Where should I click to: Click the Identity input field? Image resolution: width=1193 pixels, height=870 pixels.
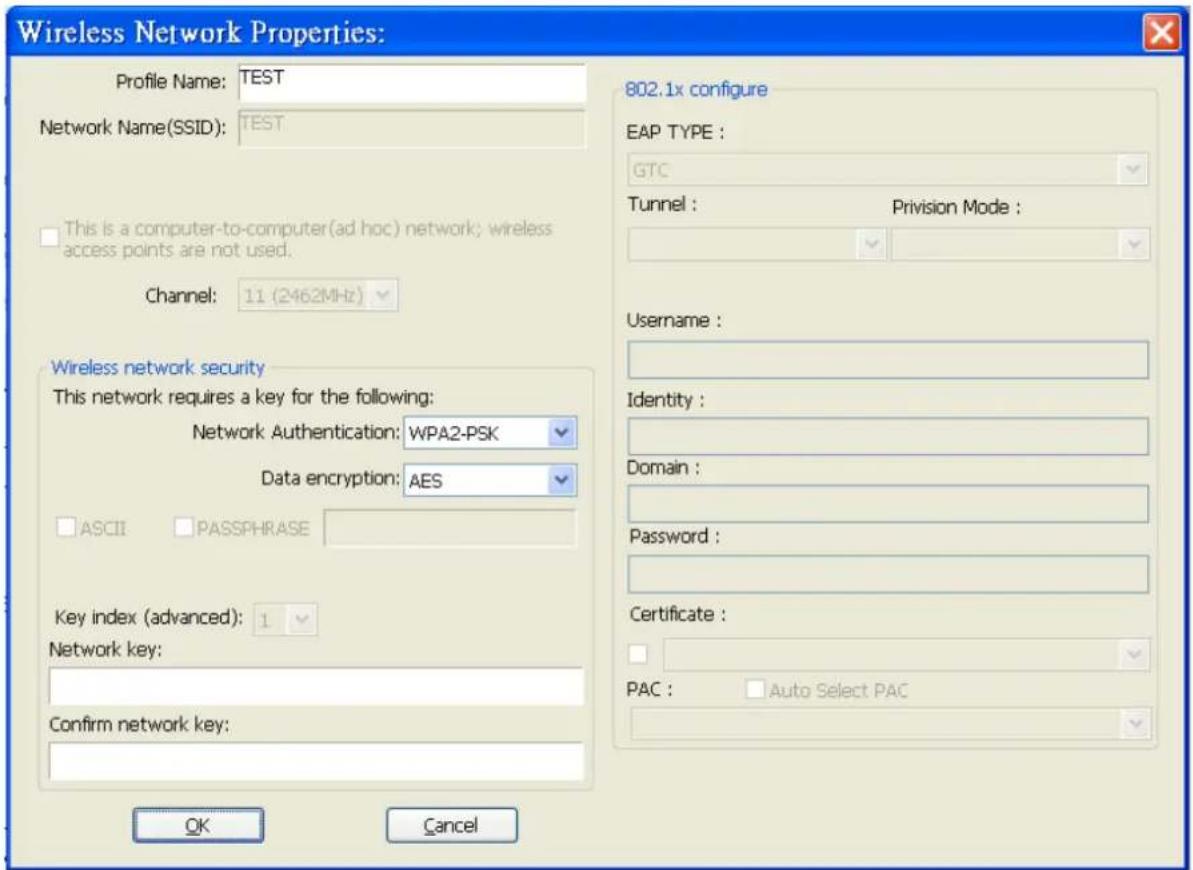coord(888,436)
